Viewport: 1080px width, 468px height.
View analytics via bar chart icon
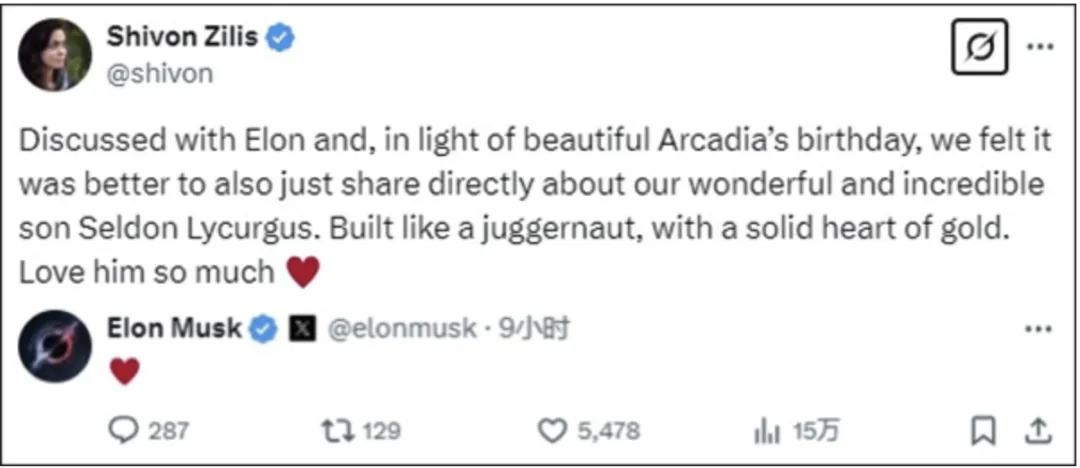[x=766, y=430]
